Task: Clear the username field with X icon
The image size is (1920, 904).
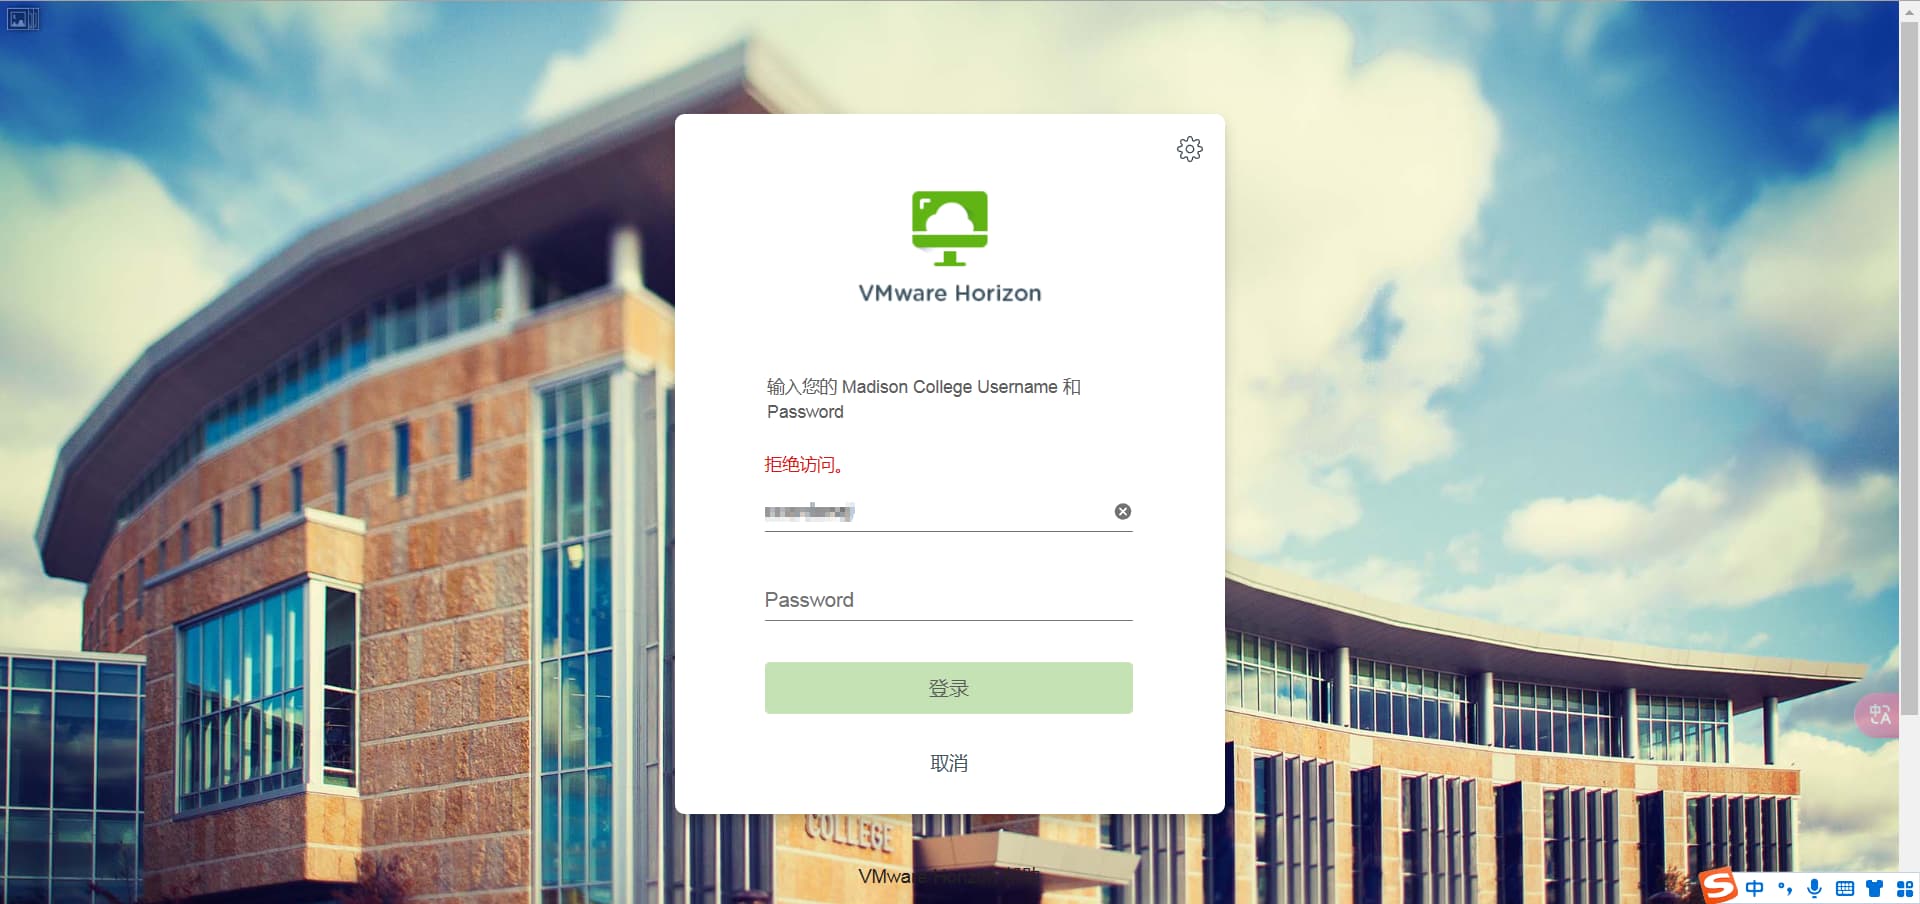Action: pyautogui.click(x=1123, y=511)
